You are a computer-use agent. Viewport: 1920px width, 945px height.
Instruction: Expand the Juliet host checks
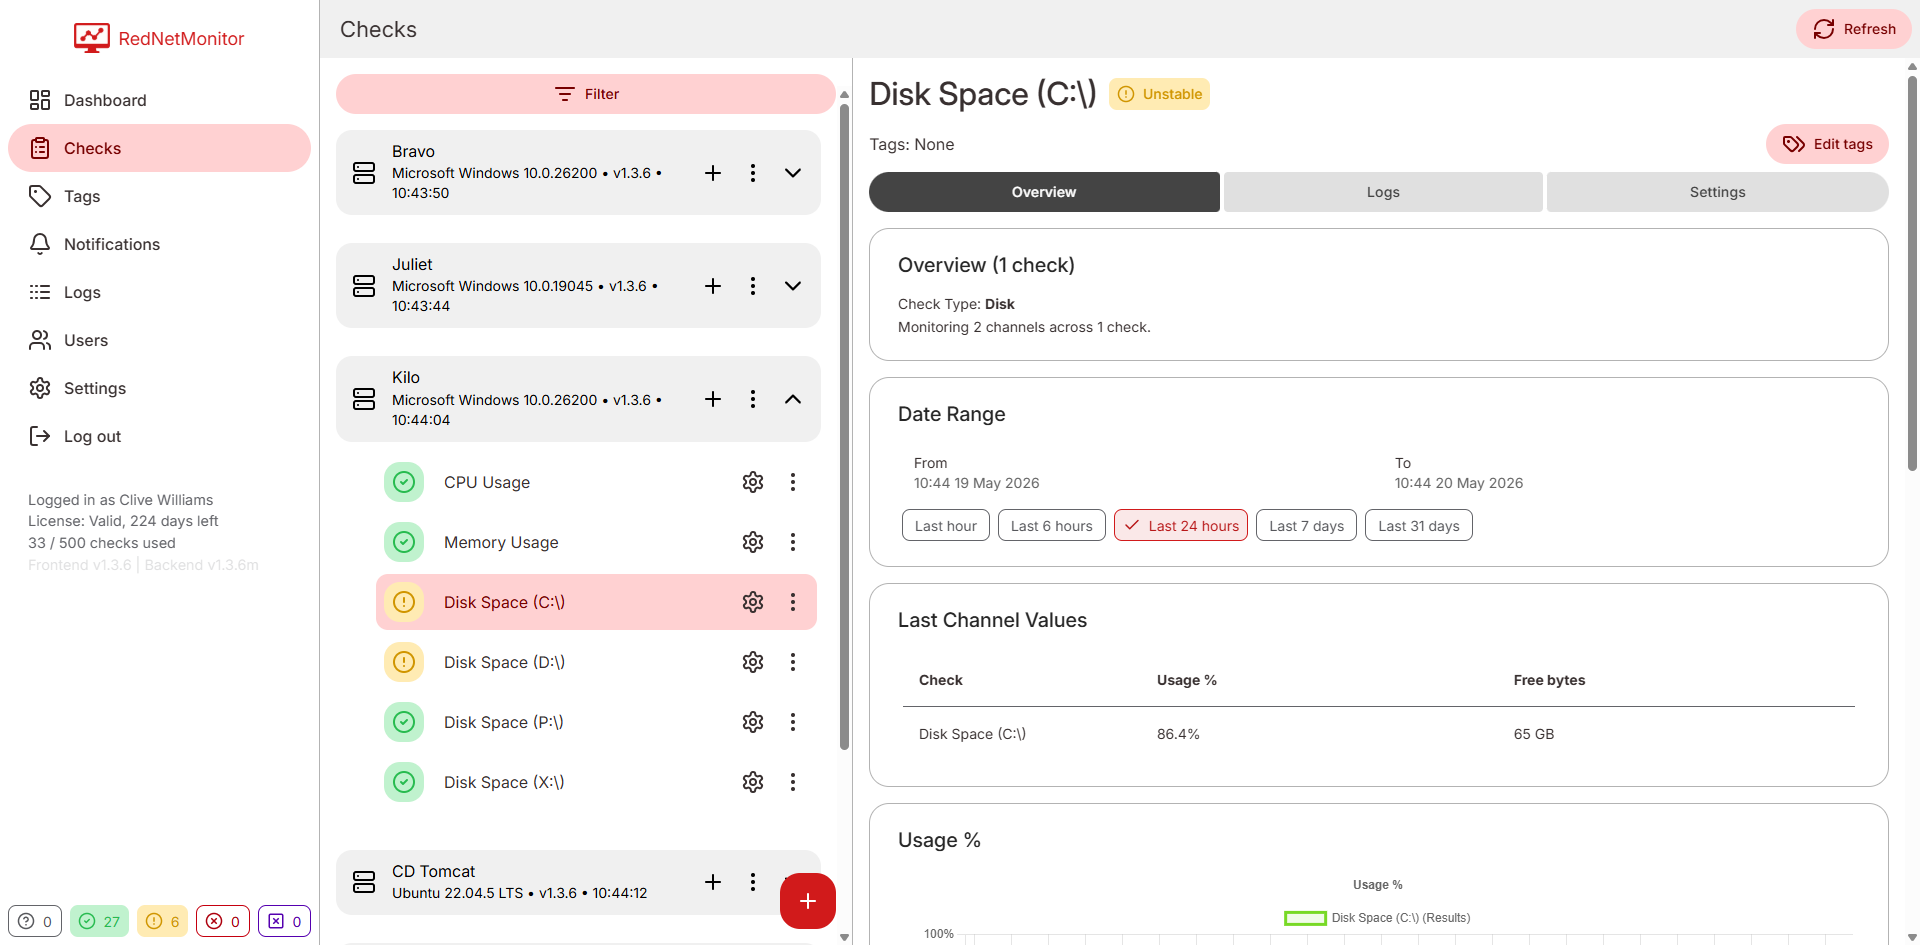793,286
